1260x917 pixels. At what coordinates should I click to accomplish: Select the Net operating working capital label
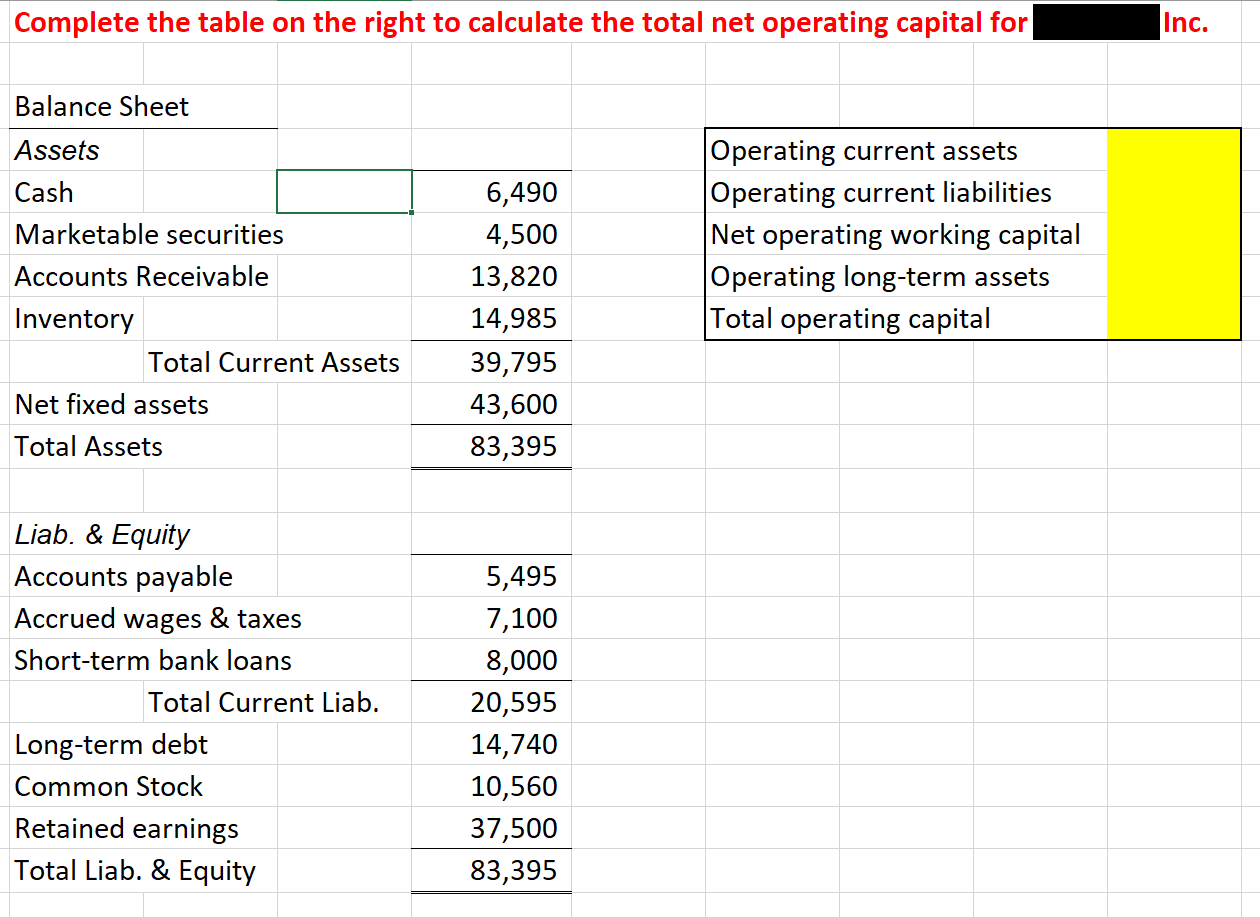point(894,234)
